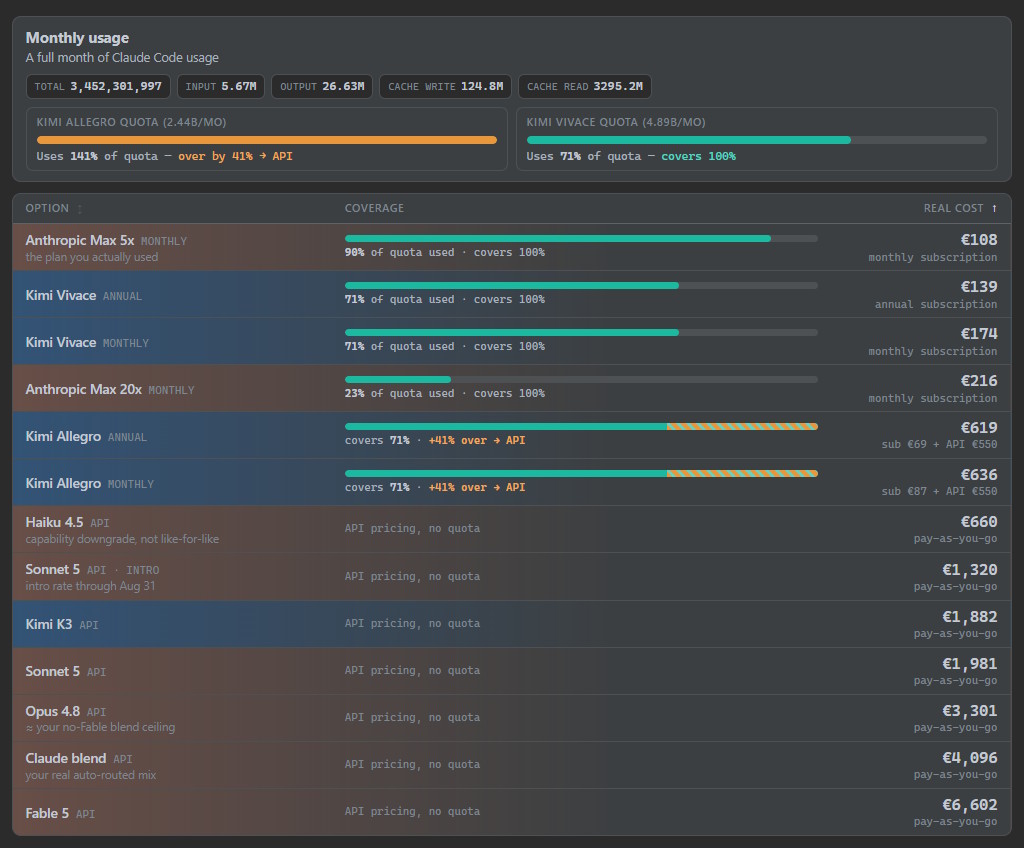Click the Input 5.67M badge
The height and width of the screenshot is (848, 1024).
pos(221,86)
